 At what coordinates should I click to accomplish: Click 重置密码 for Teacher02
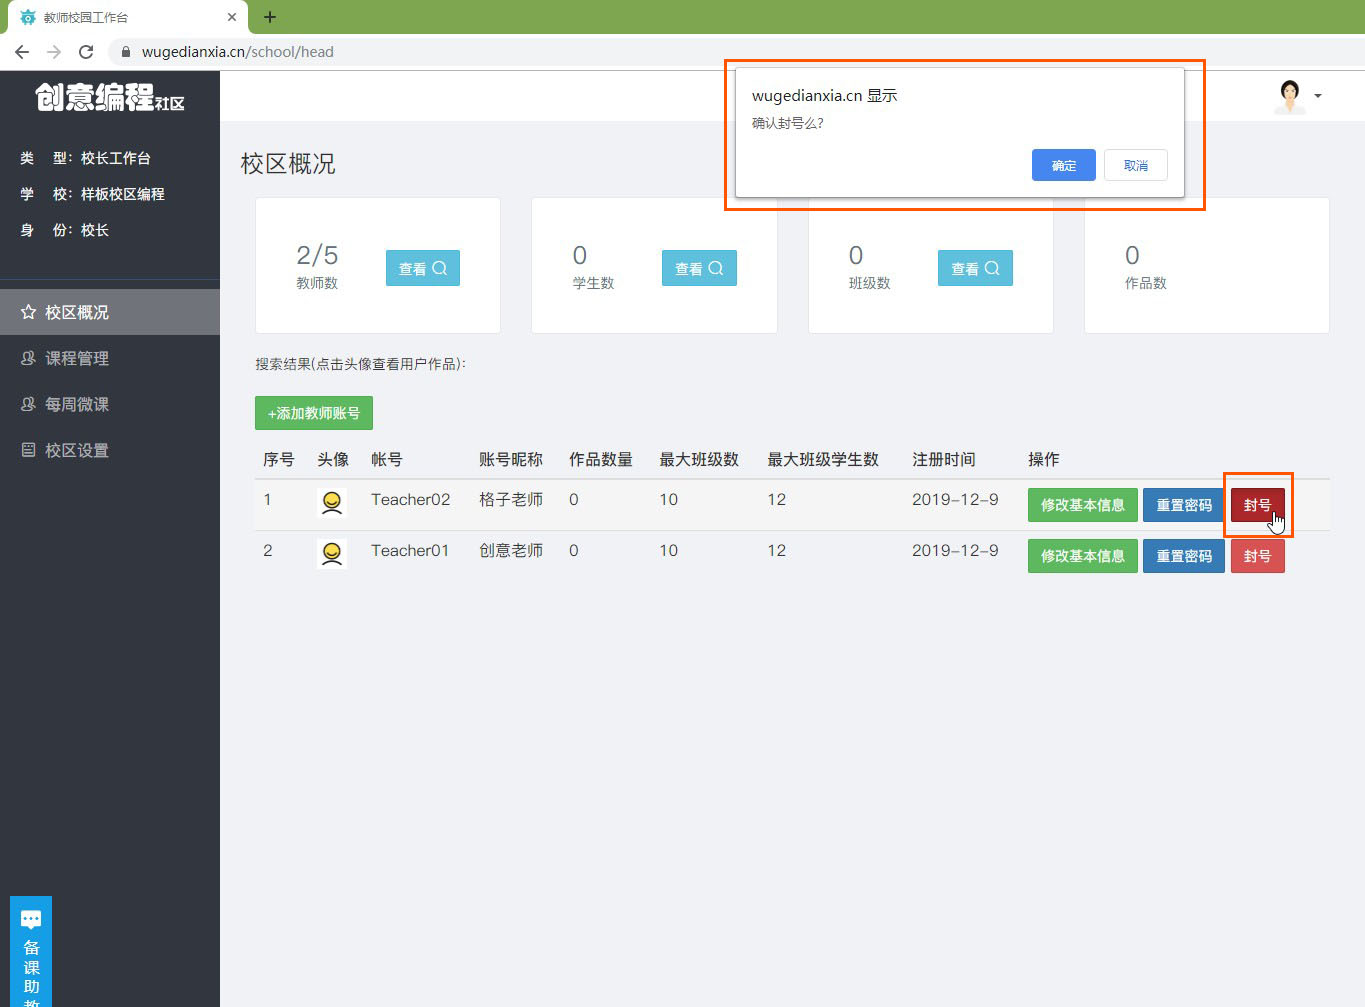pos(1184,505)
